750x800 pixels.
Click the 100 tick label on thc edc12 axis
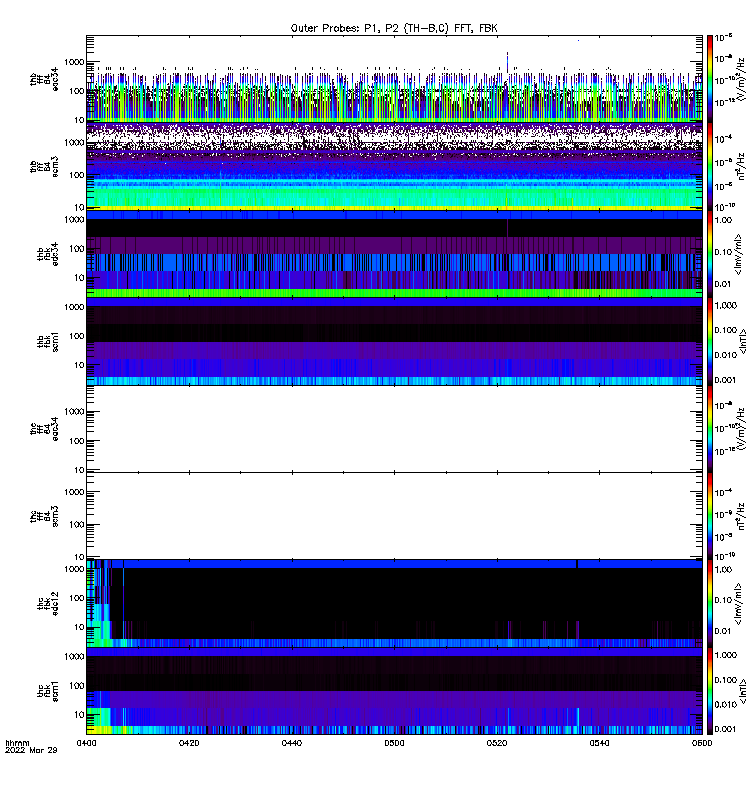click(77, 598)
